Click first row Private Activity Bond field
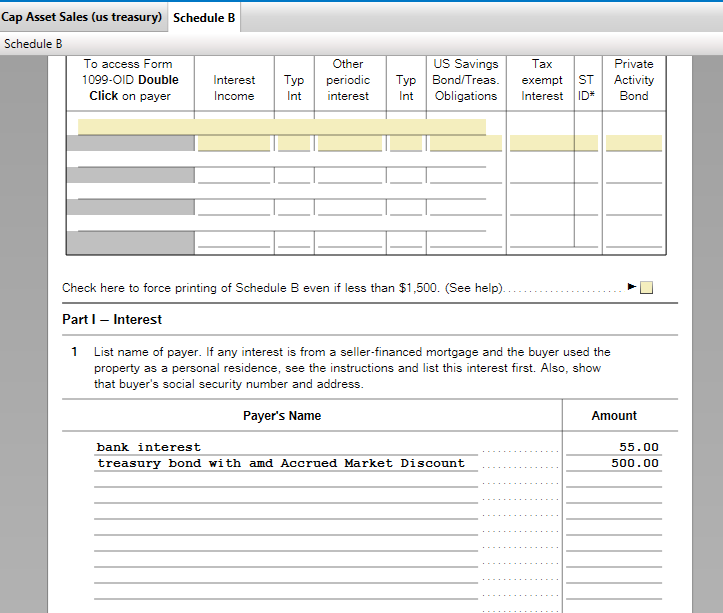This screenshot has width=723, height=613. click(633, 143)
